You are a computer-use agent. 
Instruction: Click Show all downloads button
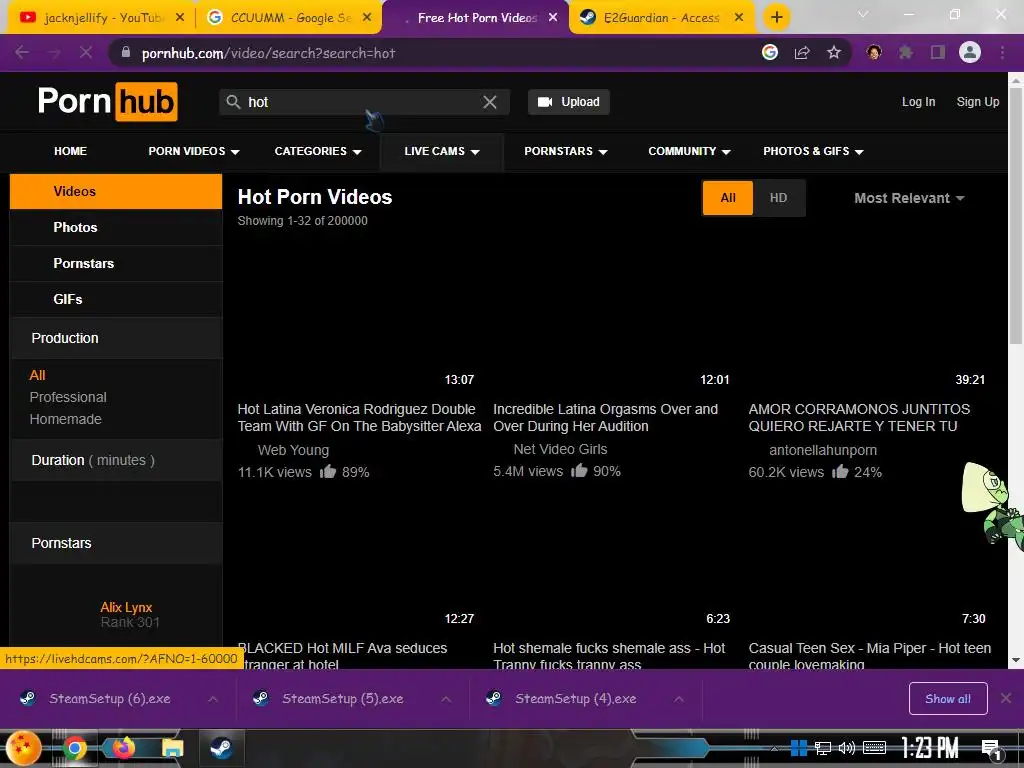(x=948, y=699)
